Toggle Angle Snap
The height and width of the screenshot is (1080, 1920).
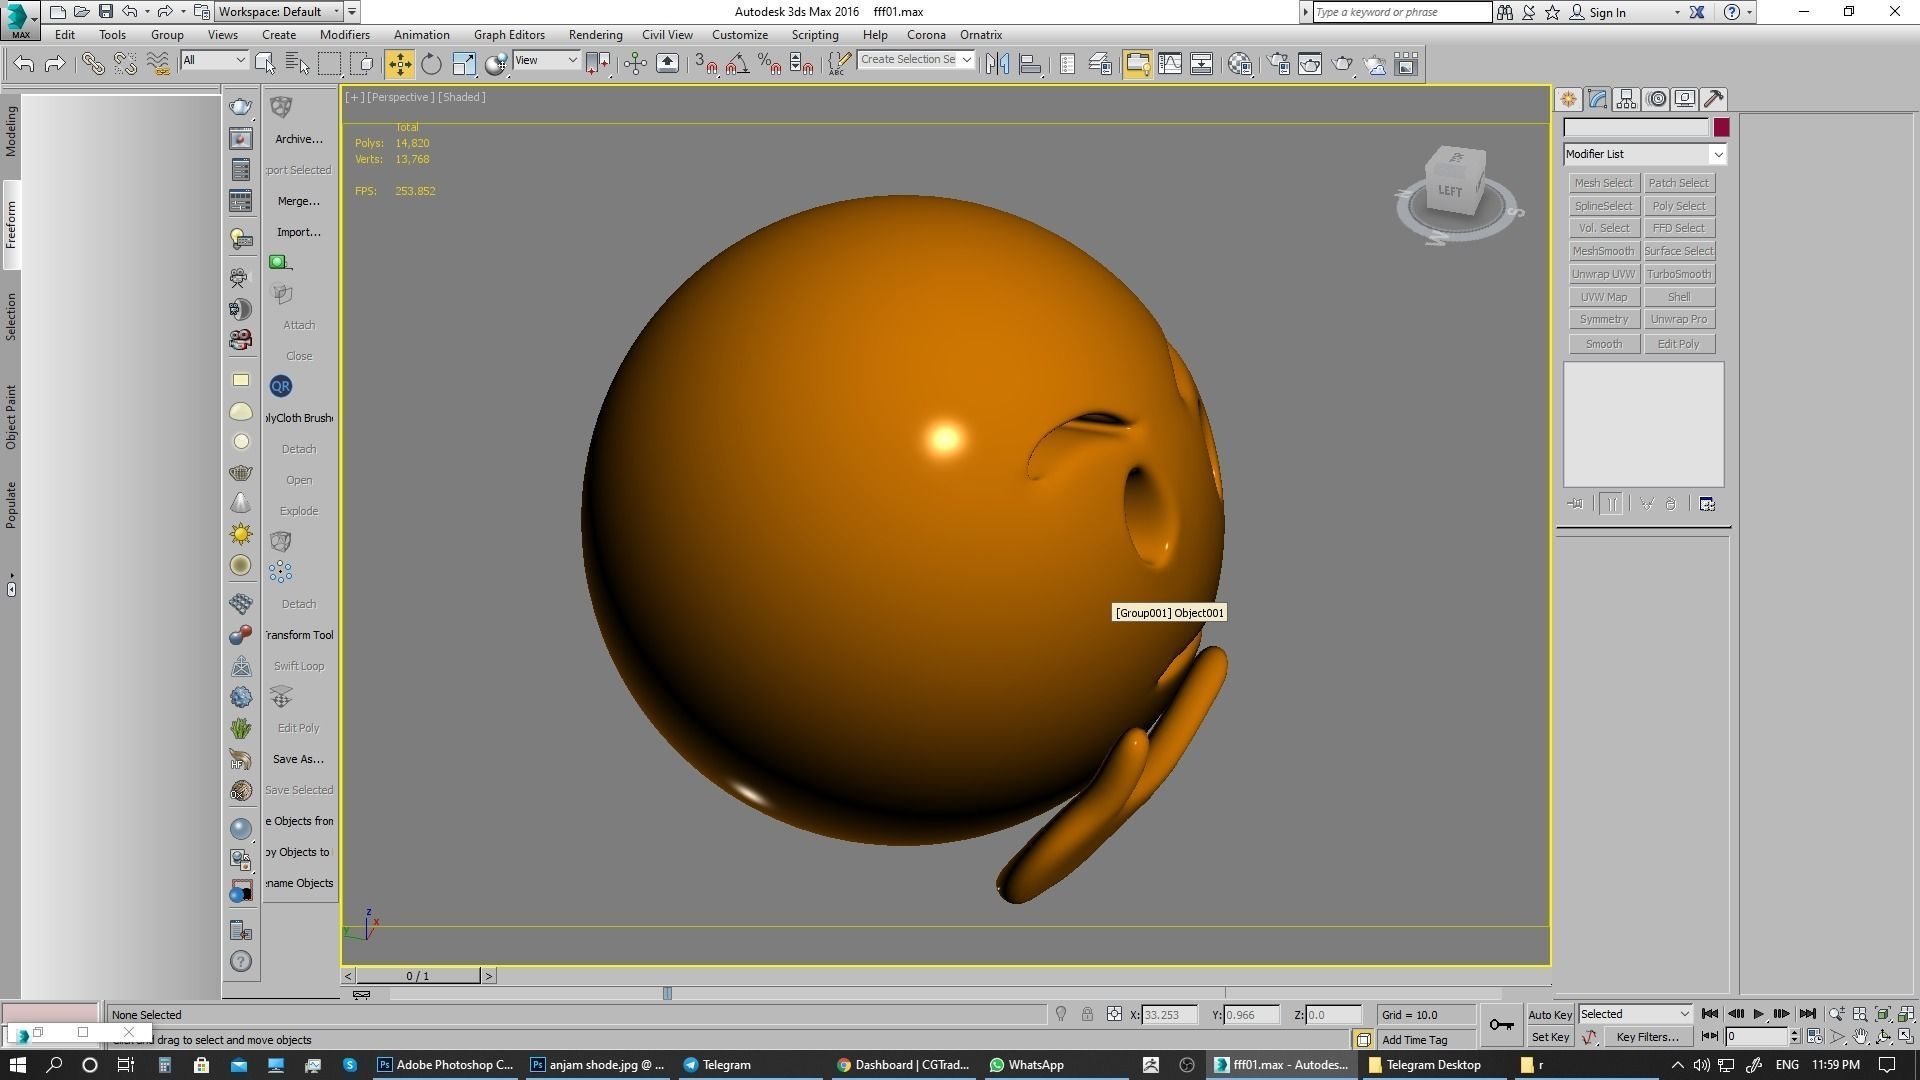click(738, 64)
